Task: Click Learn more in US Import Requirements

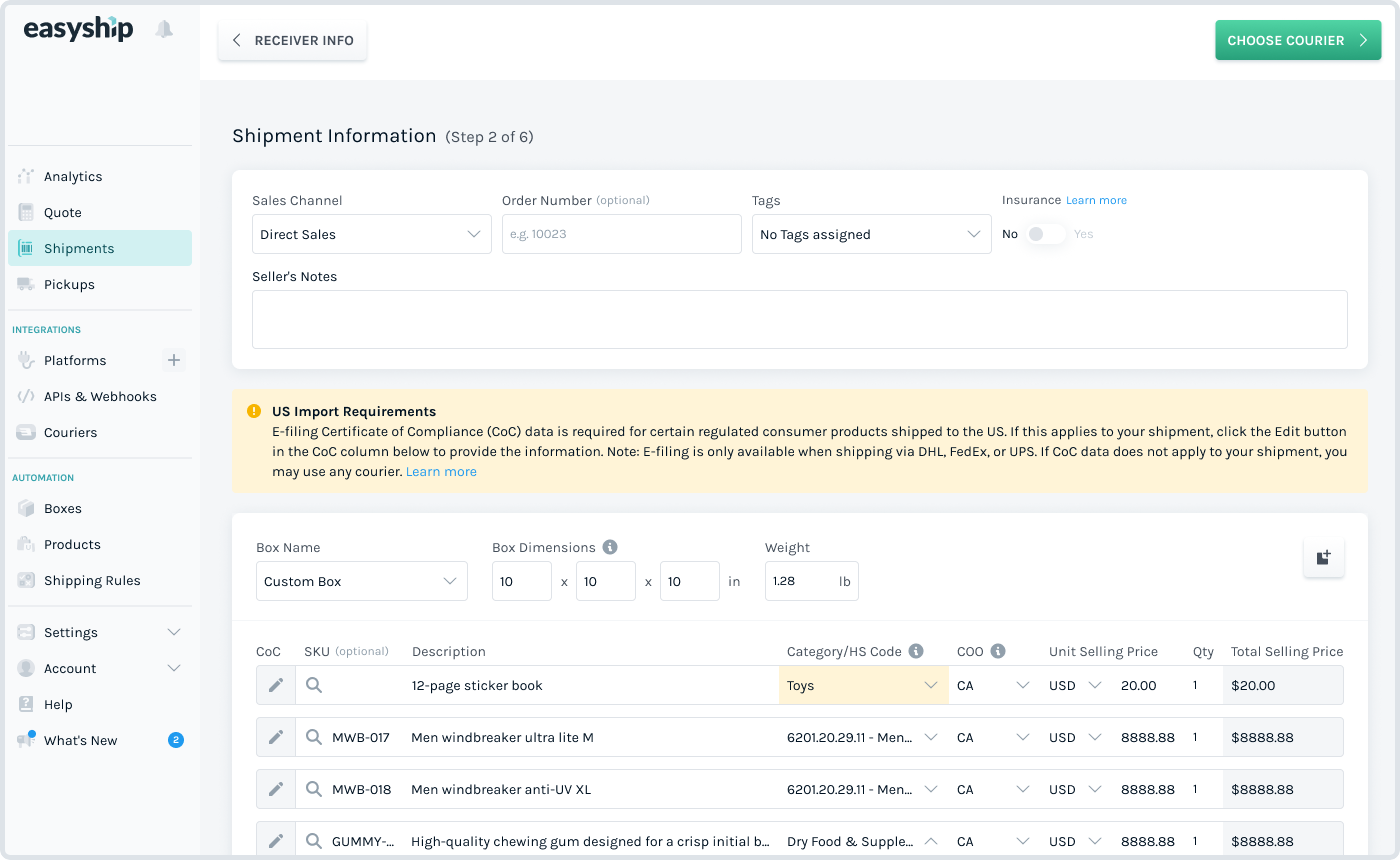Action: [441, 471]
